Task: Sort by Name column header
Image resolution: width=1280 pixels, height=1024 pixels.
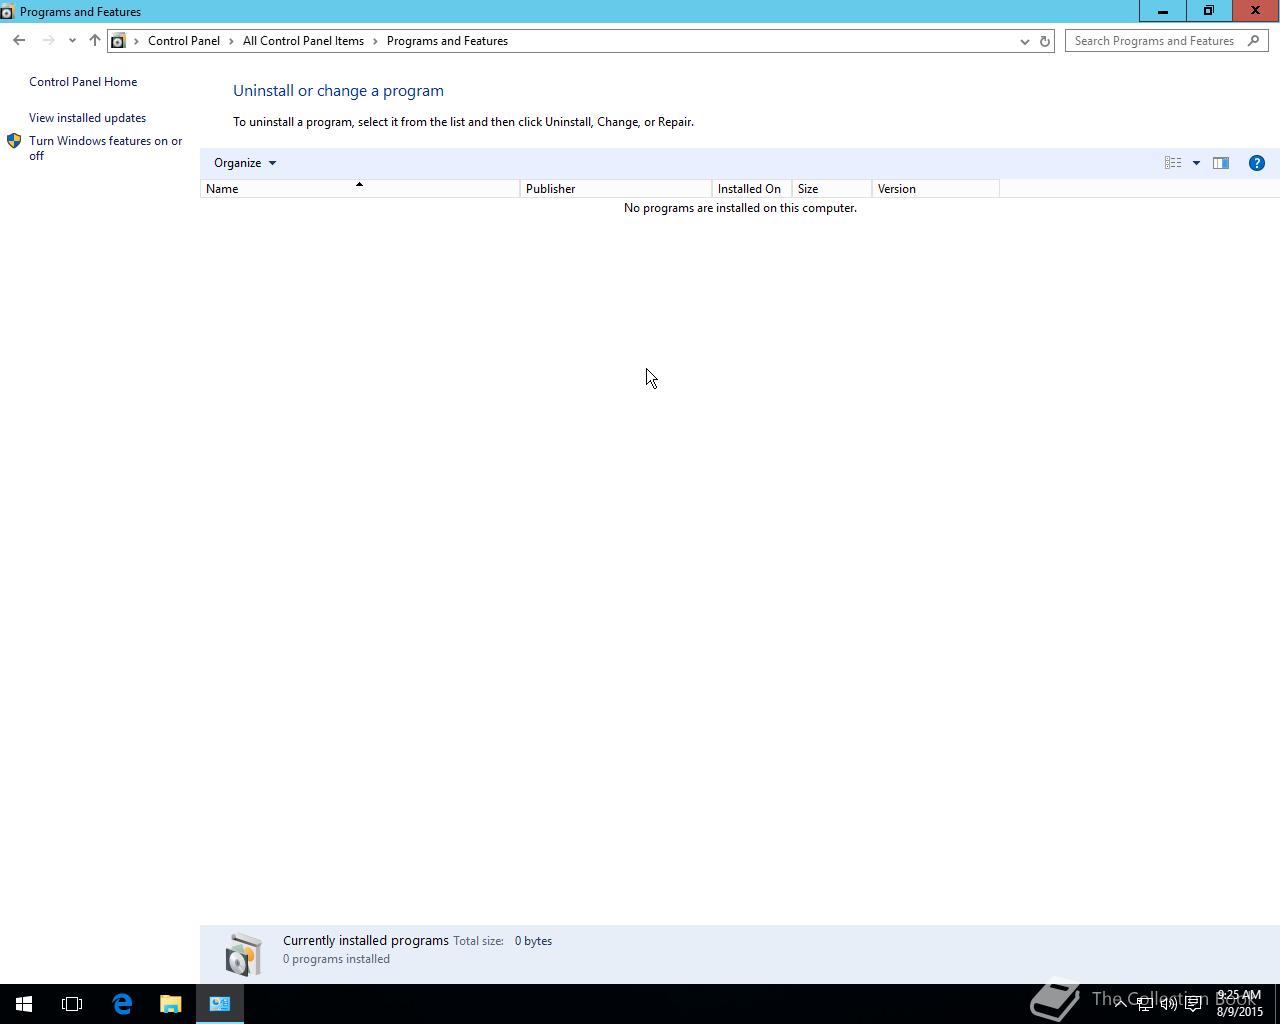Action: pos(360,189)
